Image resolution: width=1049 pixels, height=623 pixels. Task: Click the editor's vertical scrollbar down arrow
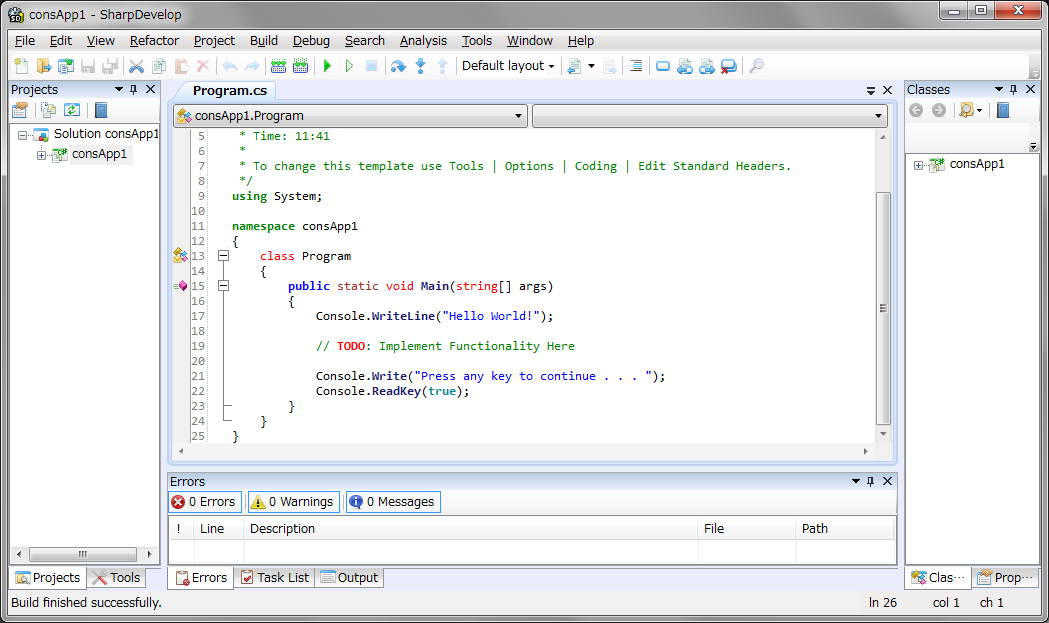[x=883, y=435]
